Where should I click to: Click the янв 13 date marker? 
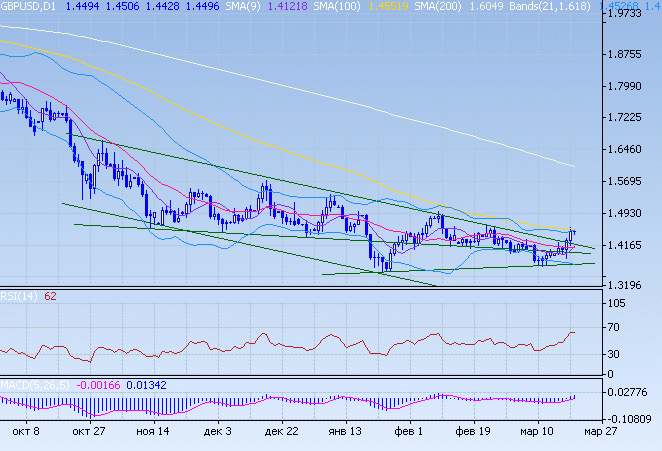pyautogui.click(x=345, y=433)
